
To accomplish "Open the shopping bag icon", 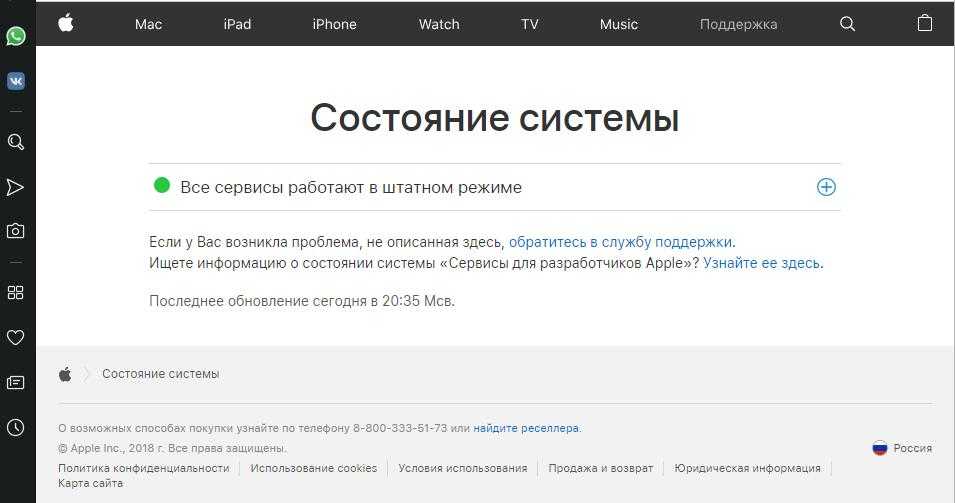I will coord(925,24).
